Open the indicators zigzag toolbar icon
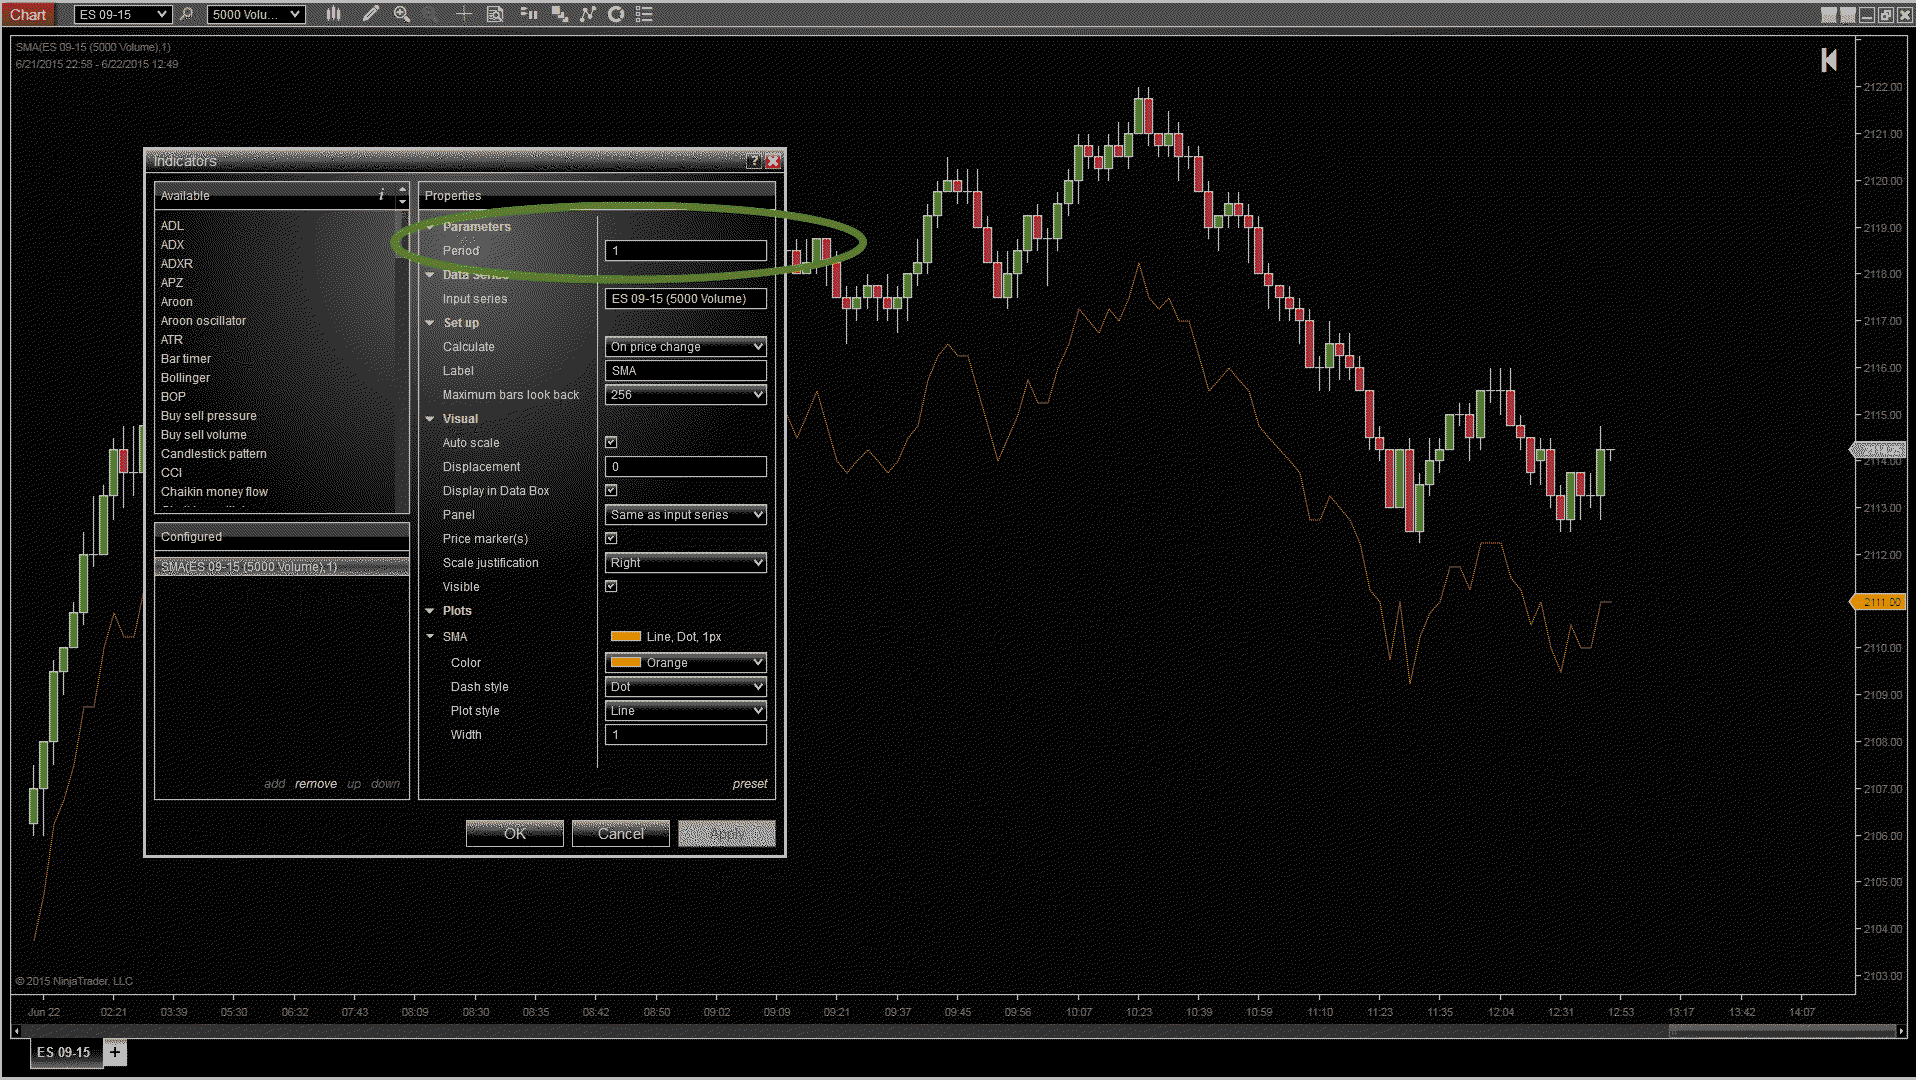The image size is (1916, 1080). (588, 14)
